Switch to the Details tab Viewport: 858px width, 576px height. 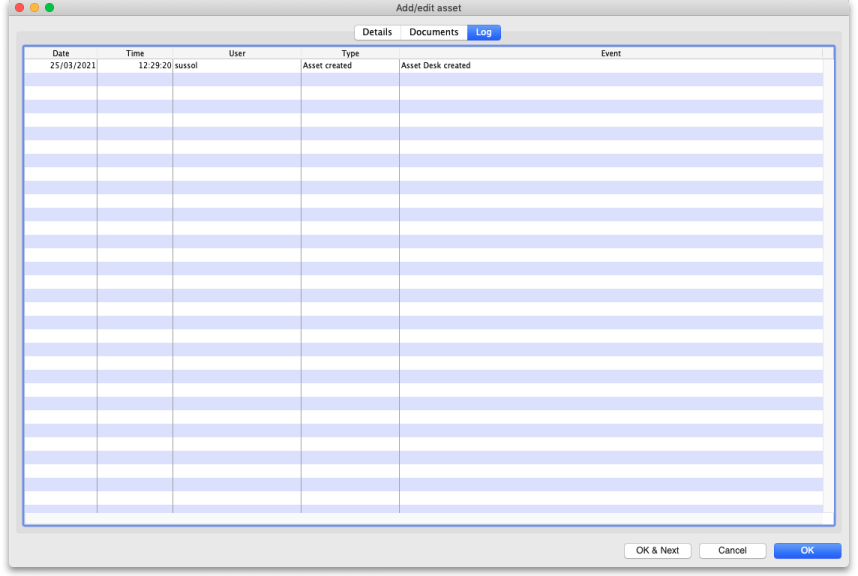(x=377, y=32)
